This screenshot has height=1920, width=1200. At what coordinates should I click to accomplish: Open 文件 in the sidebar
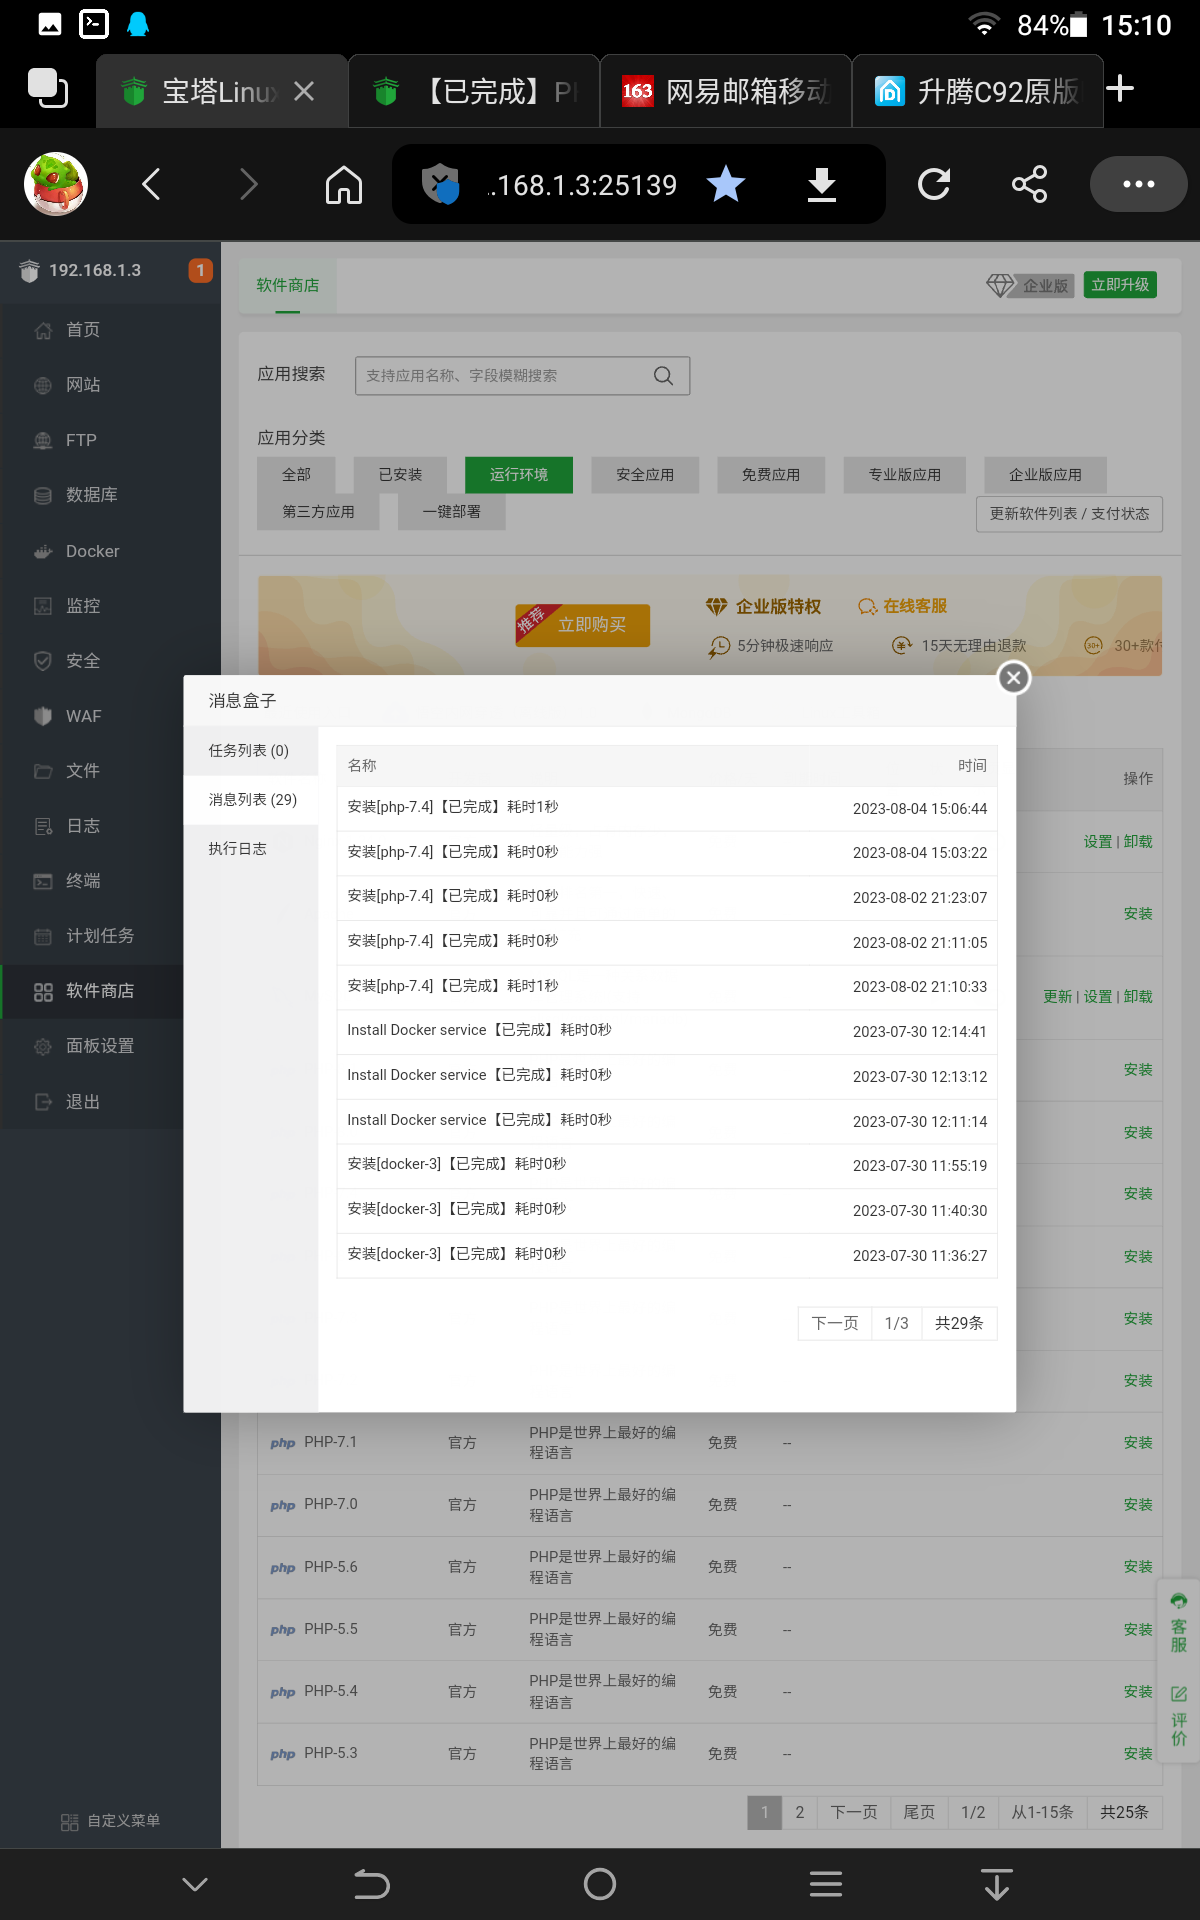[x=83, y=771]
